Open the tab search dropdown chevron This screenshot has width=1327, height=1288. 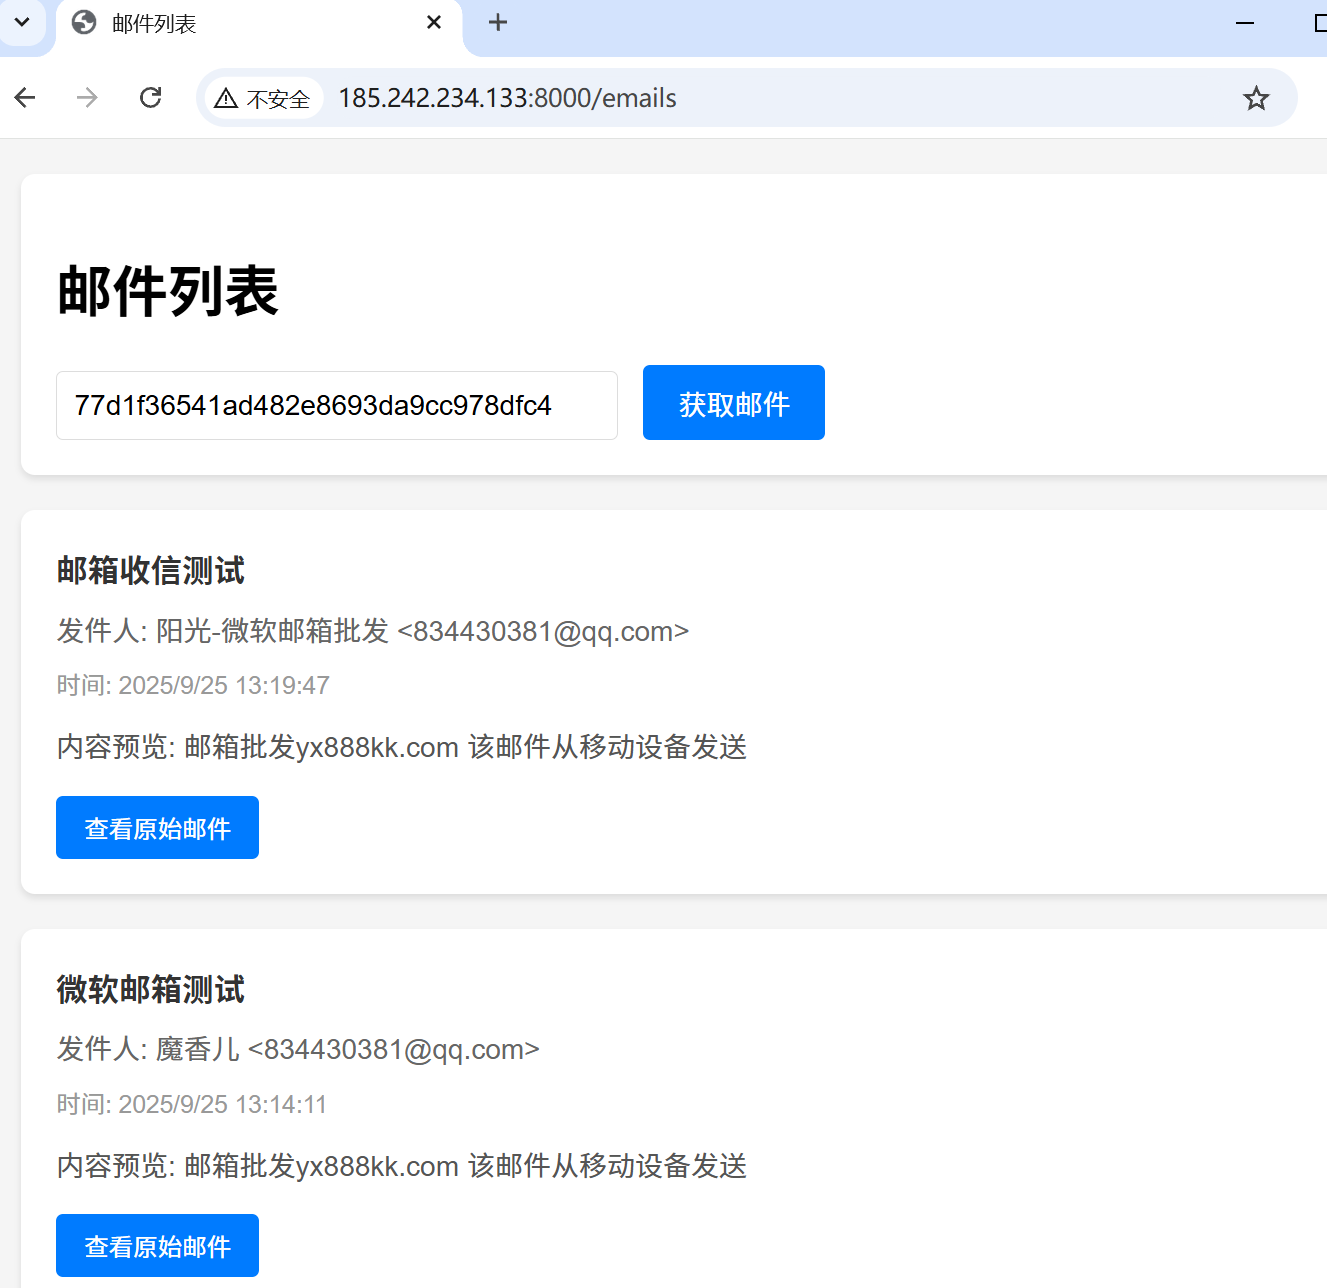(x=22, y=22)
